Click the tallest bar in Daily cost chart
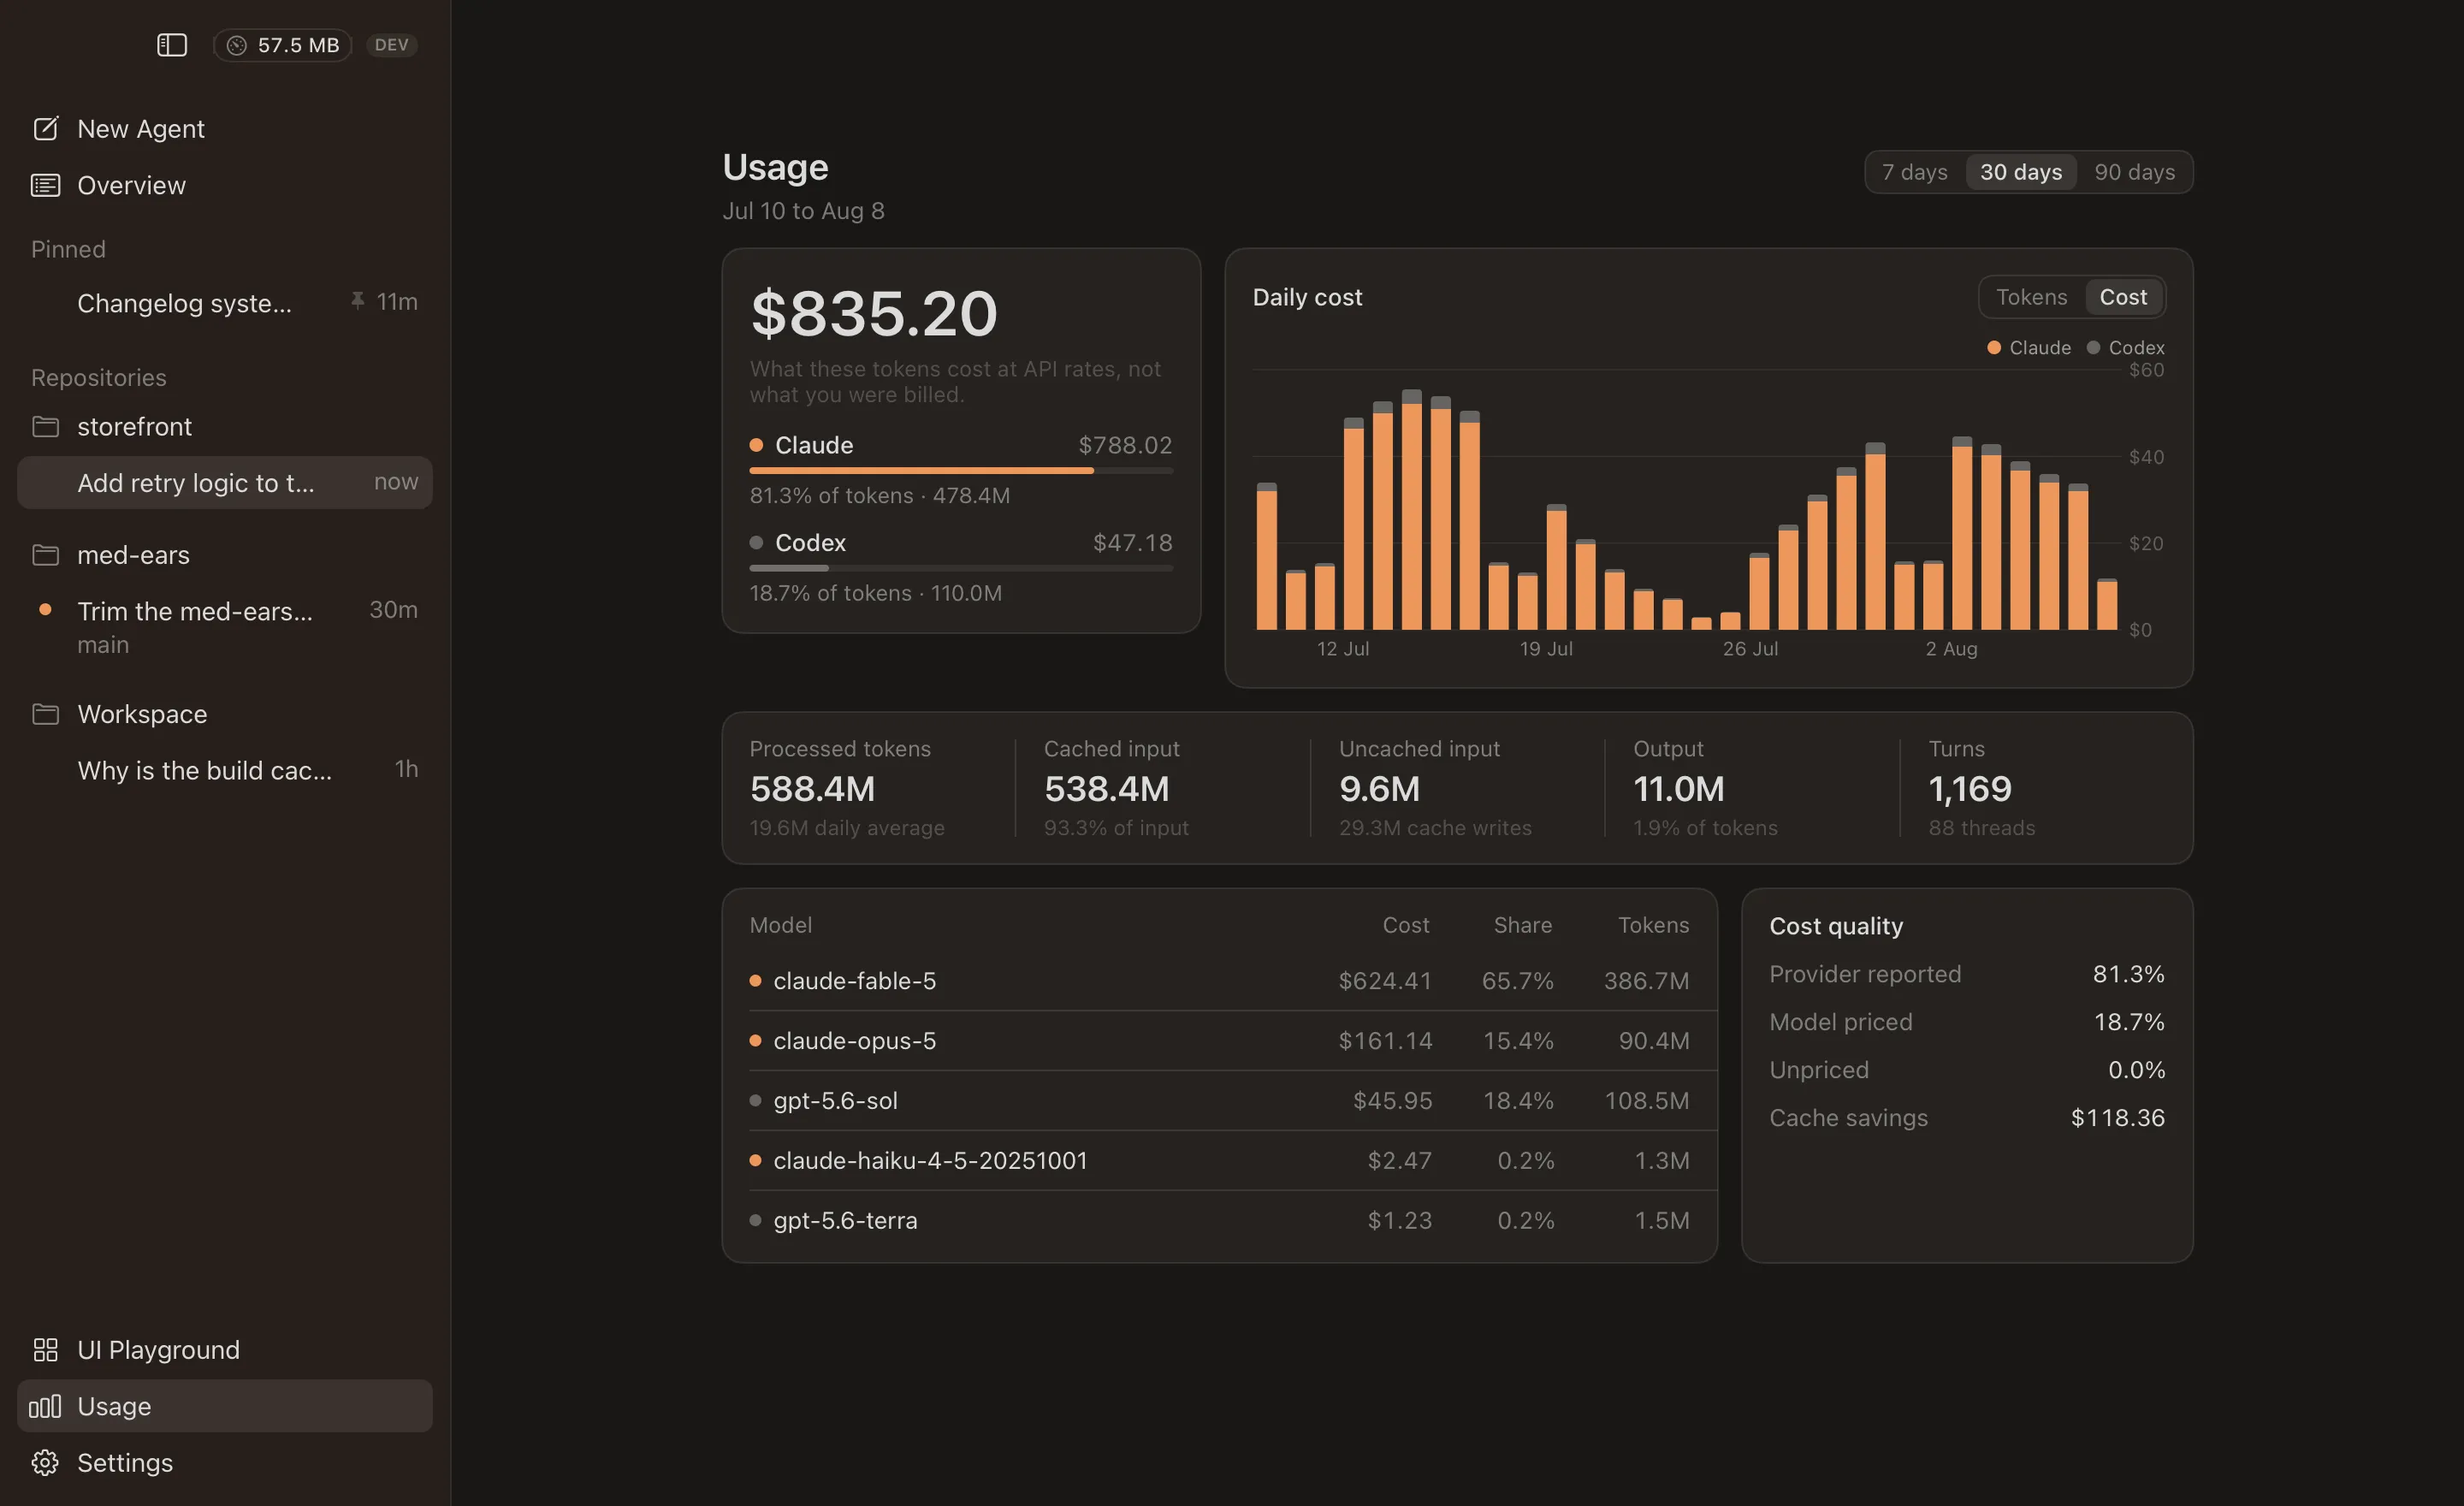The height and width of the screenshot is (1506, 2464). (1411, 510)
